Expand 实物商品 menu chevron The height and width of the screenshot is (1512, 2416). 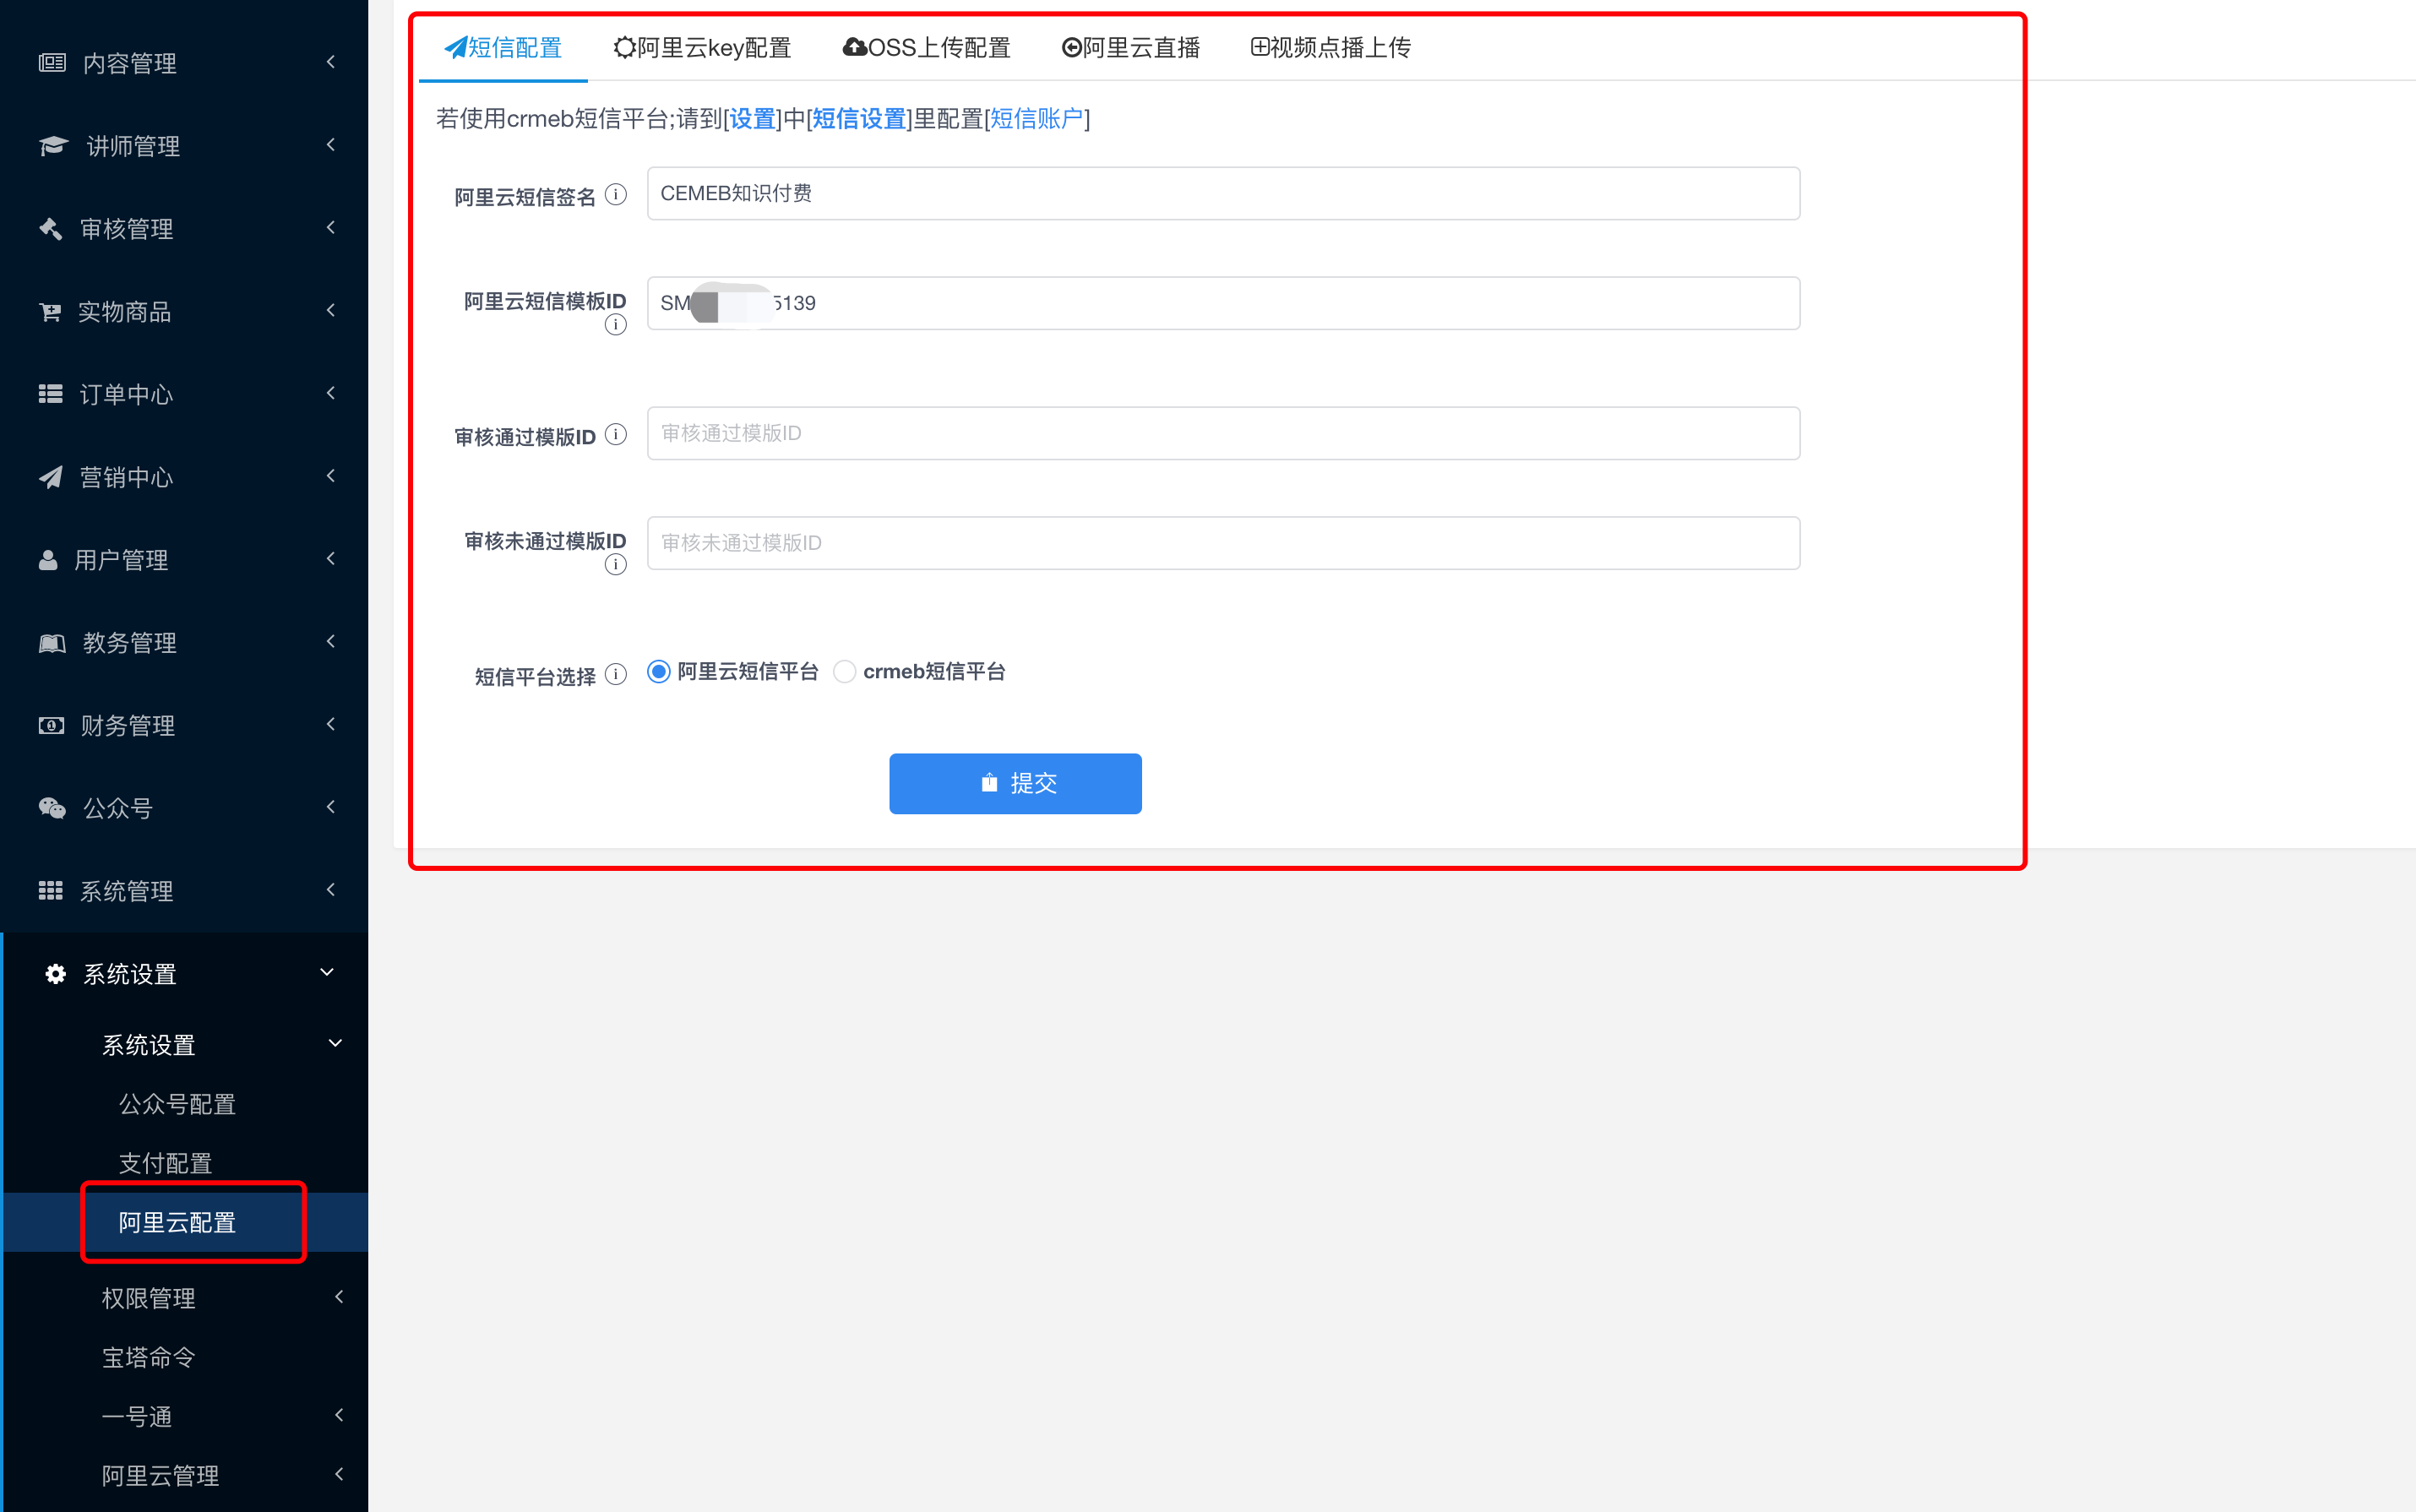pos(331,311)
